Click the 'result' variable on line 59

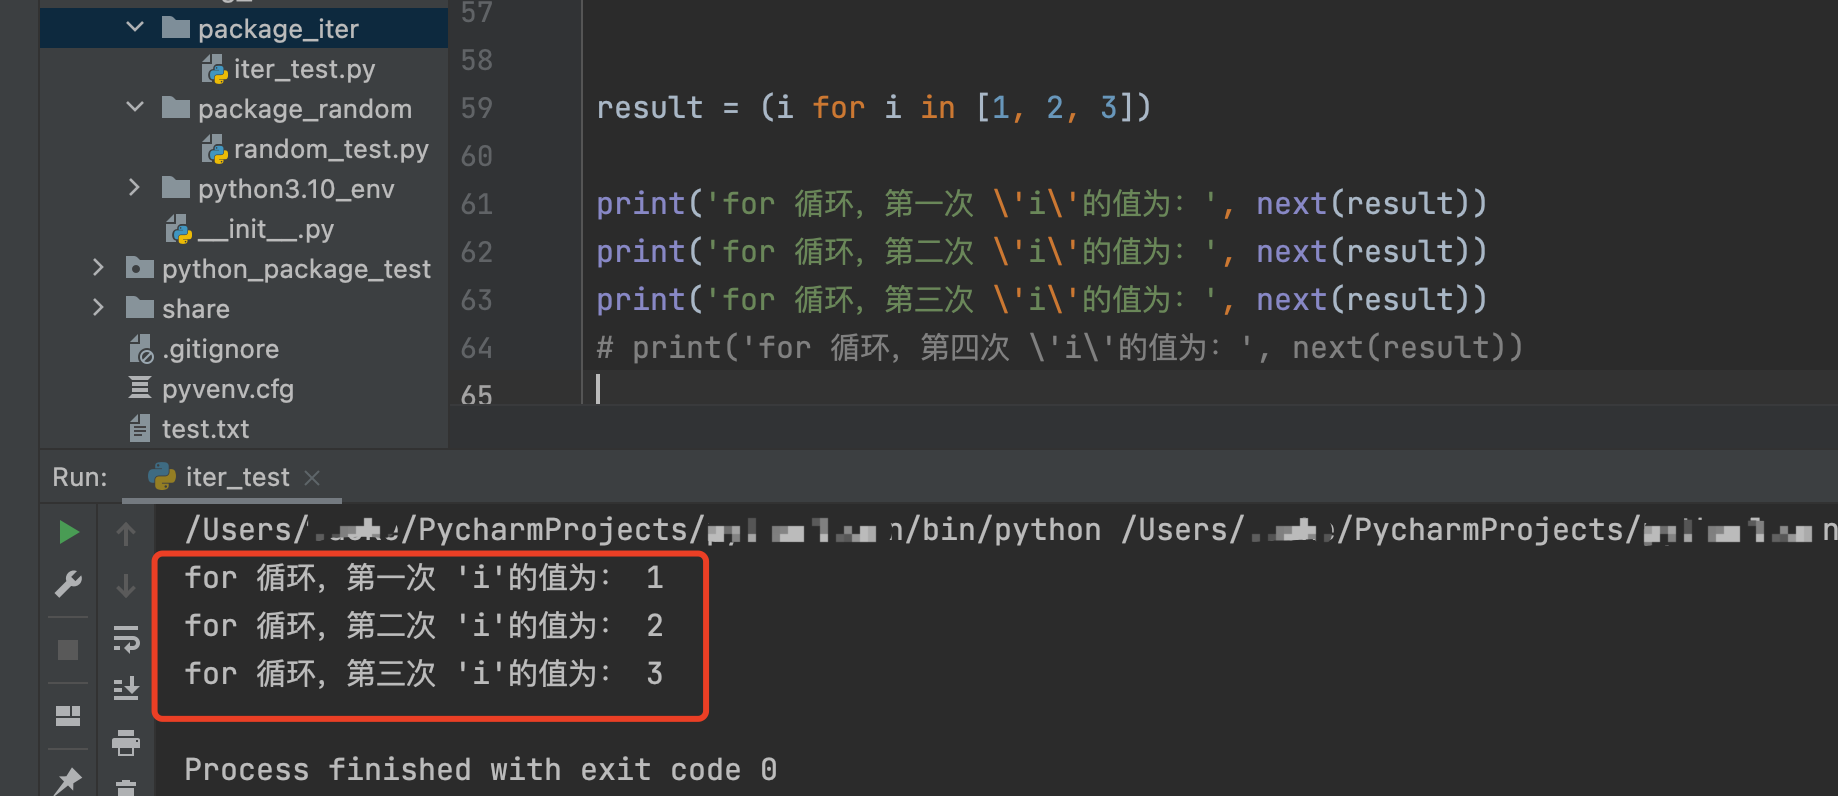650,107
